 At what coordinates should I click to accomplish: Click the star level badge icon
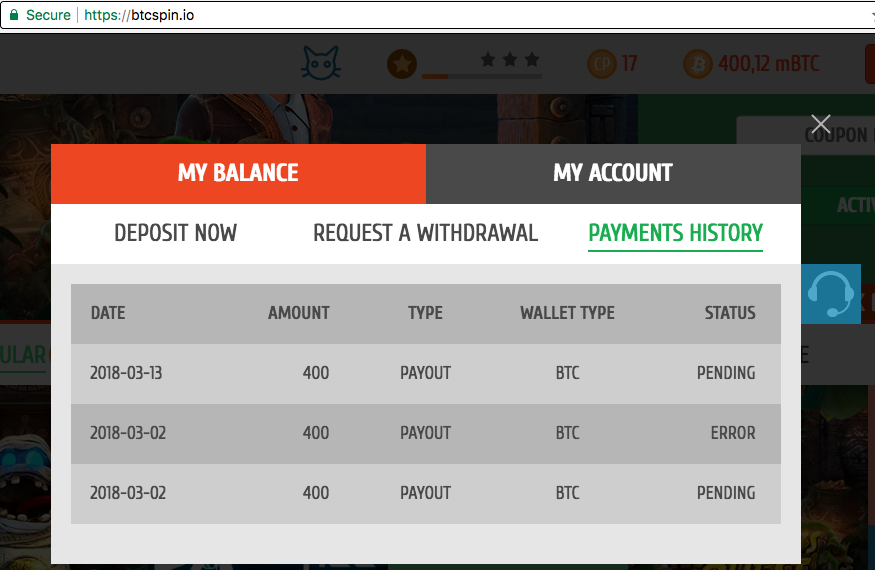coord(402,64)
